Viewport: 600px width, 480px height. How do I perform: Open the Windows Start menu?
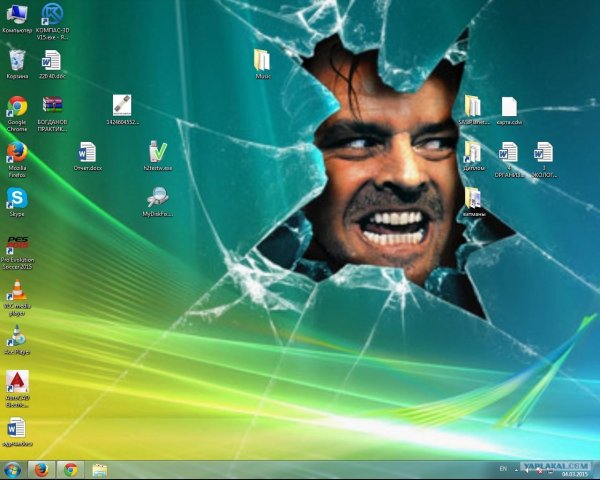pos(13,470)
